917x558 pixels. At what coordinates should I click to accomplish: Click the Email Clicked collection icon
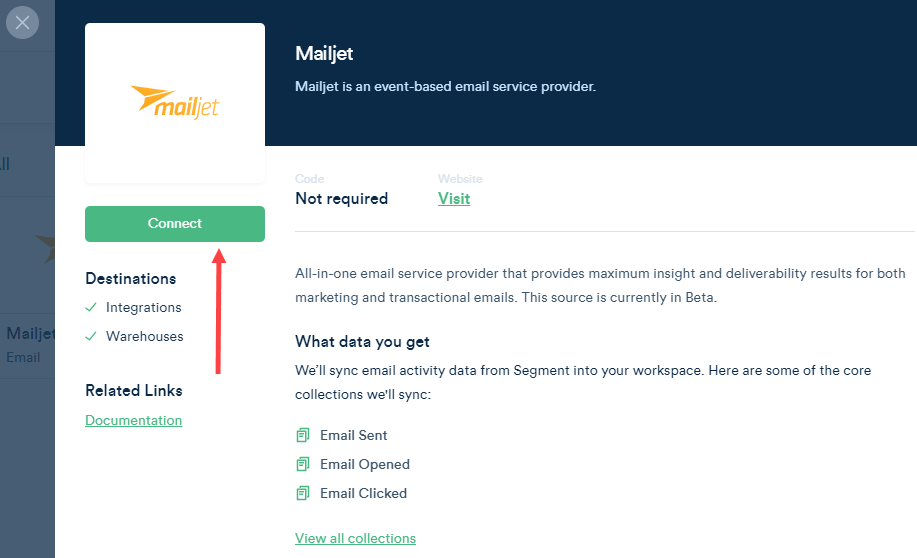click(x=303, y=494)
